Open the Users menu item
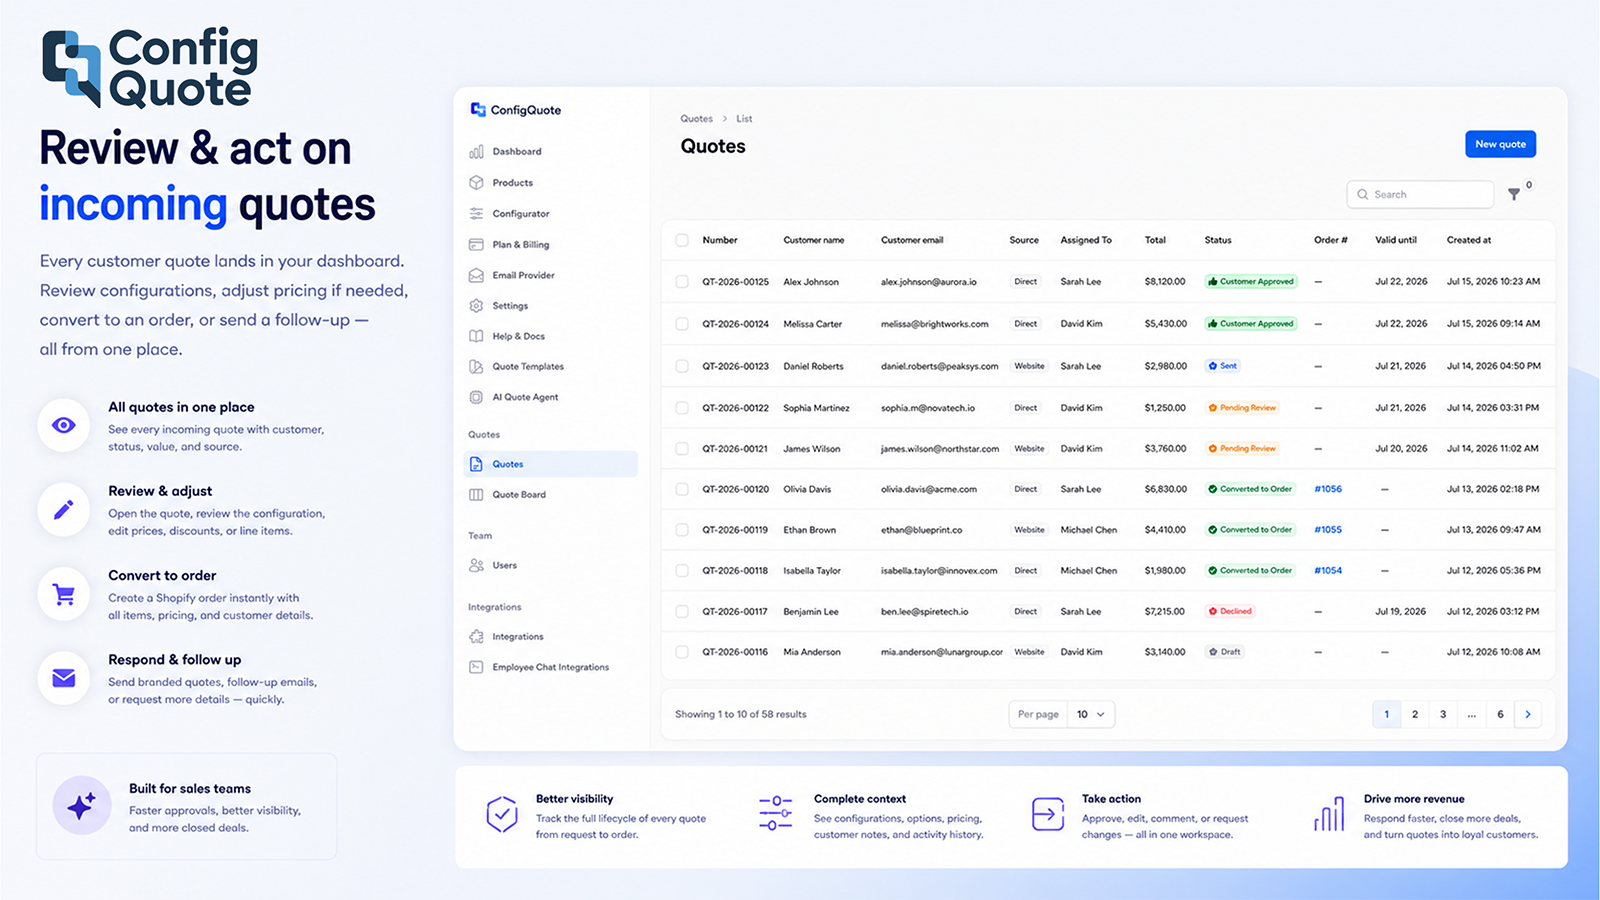This screenshot has height=900, width=1600. tap(505, 565)
